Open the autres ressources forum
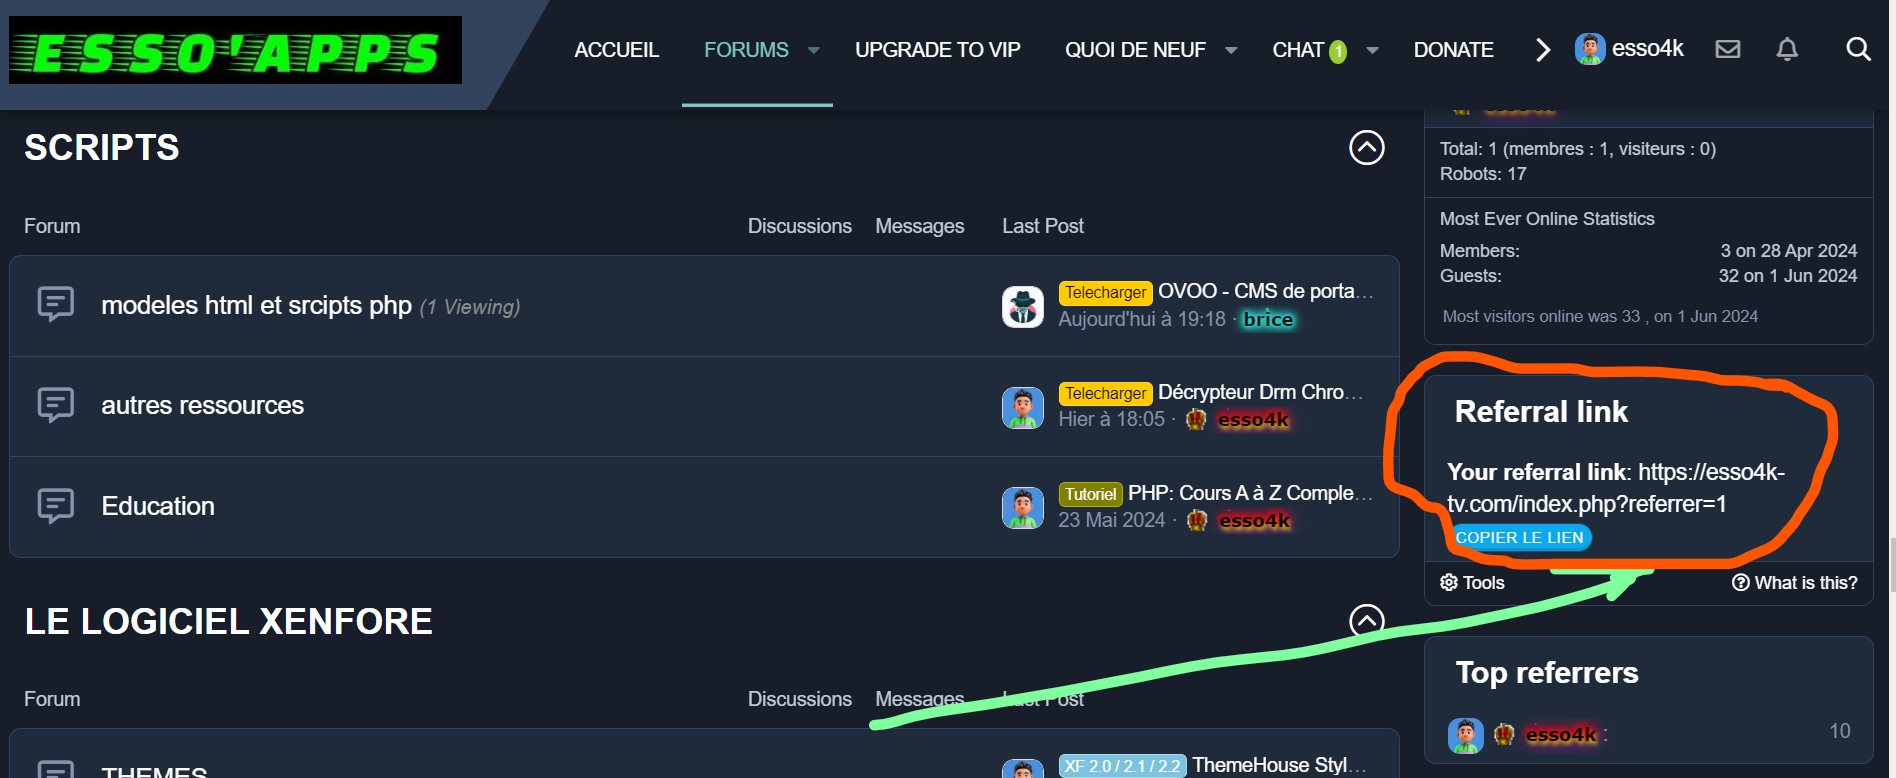 (x=202, y=405)
